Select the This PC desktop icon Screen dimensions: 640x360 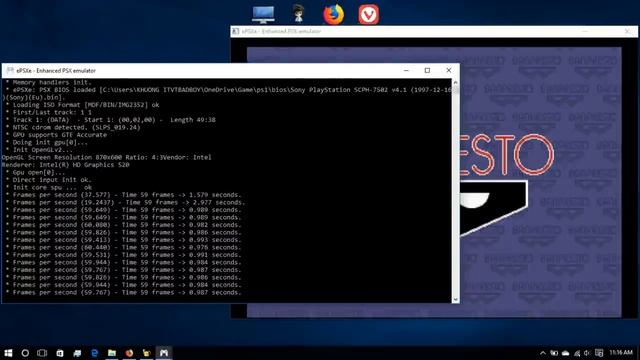pyautogui.click(x=263, y=14)
